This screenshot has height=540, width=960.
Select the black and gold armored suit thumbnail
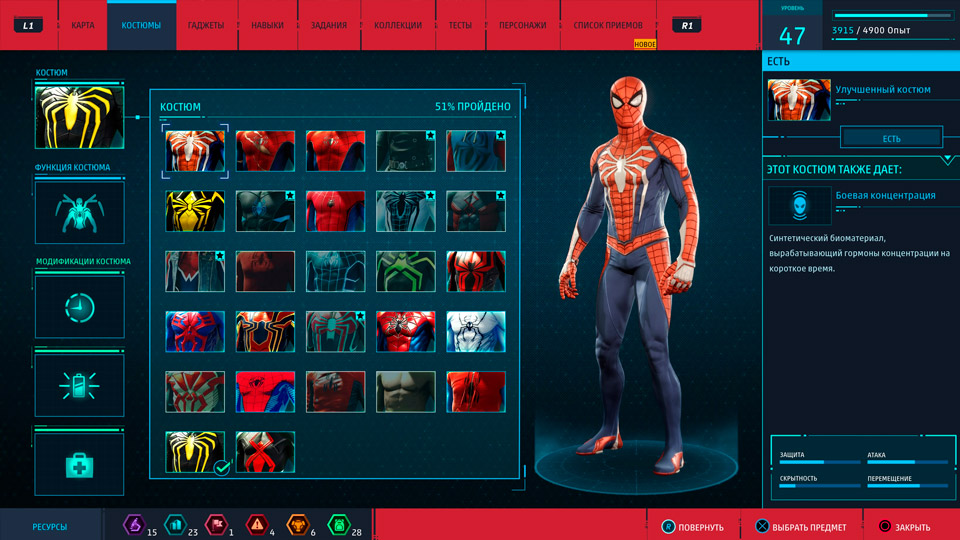pyautogui.click(x=265, y=331)
